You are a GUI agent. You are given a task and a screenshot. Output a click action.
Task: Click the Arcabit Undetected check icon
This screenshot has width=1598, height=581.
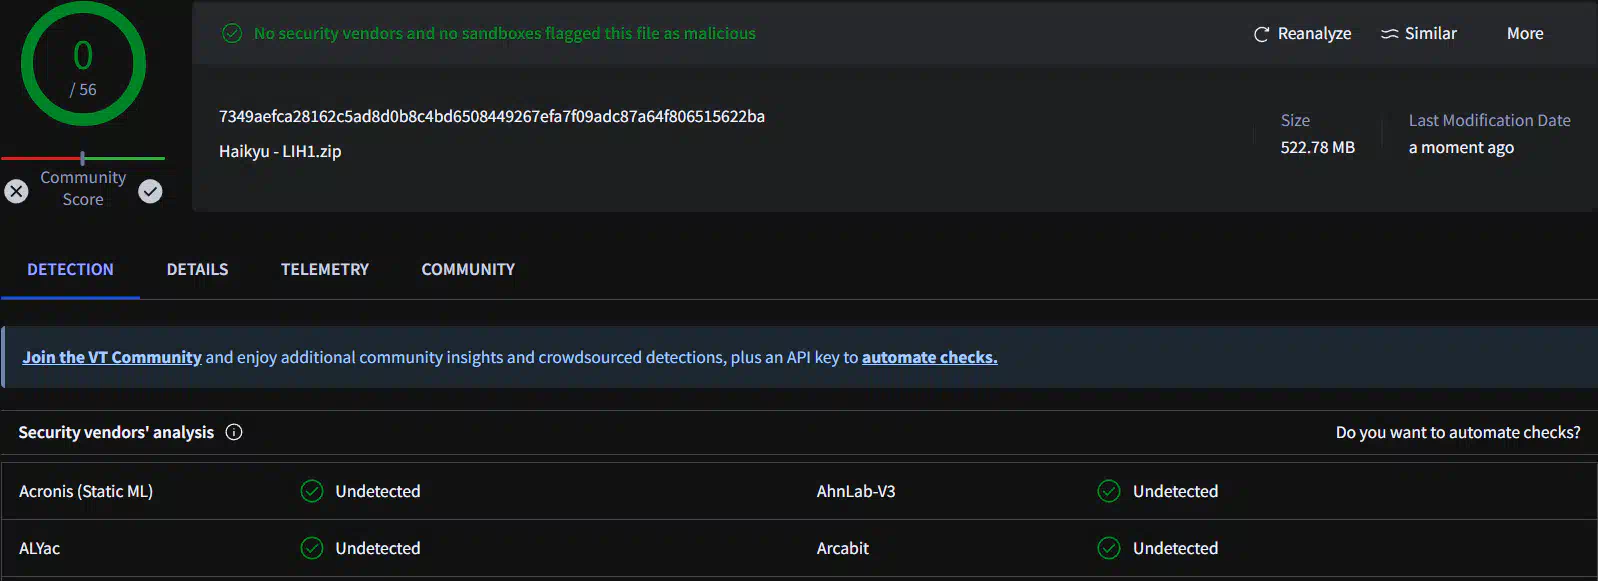(1109, 548)
